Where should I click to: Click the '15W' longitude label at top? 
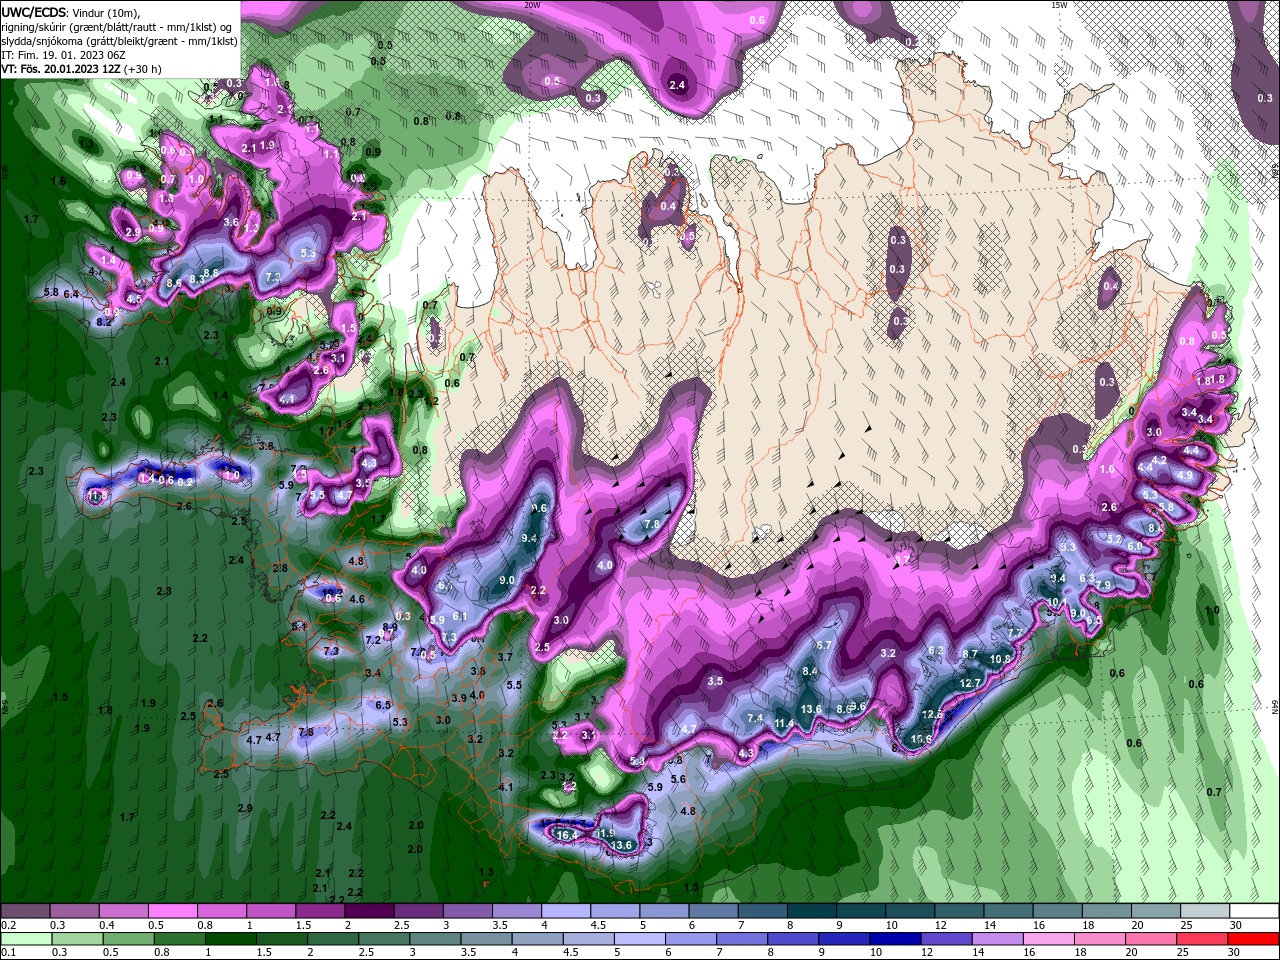pos(1059,5)
